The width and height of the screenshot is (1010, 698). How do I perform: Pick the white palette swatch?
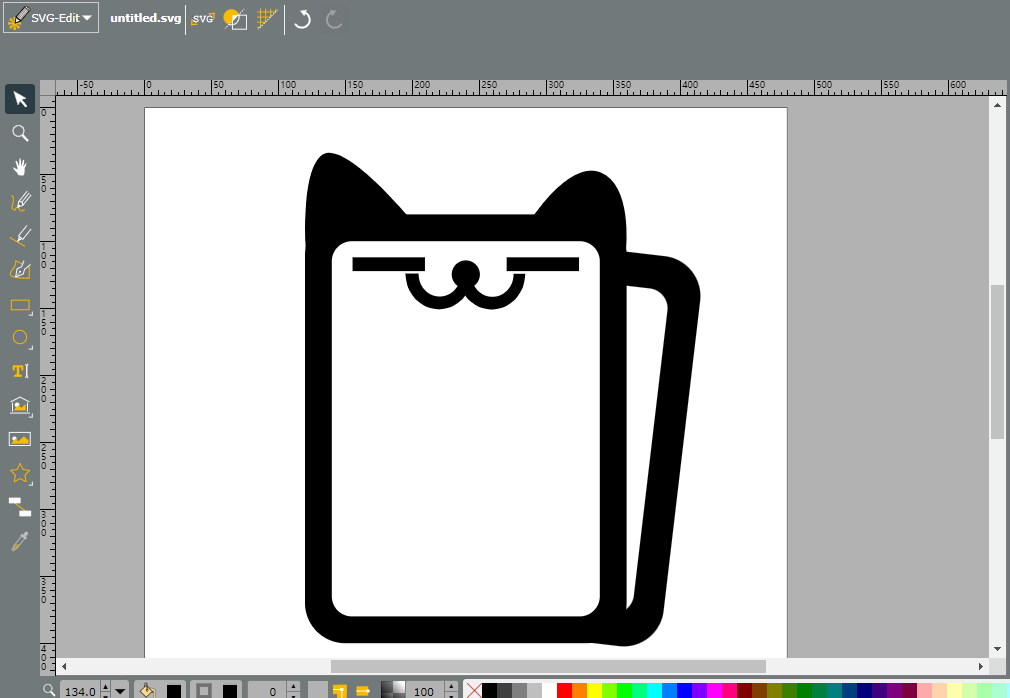tap(549, 691)
